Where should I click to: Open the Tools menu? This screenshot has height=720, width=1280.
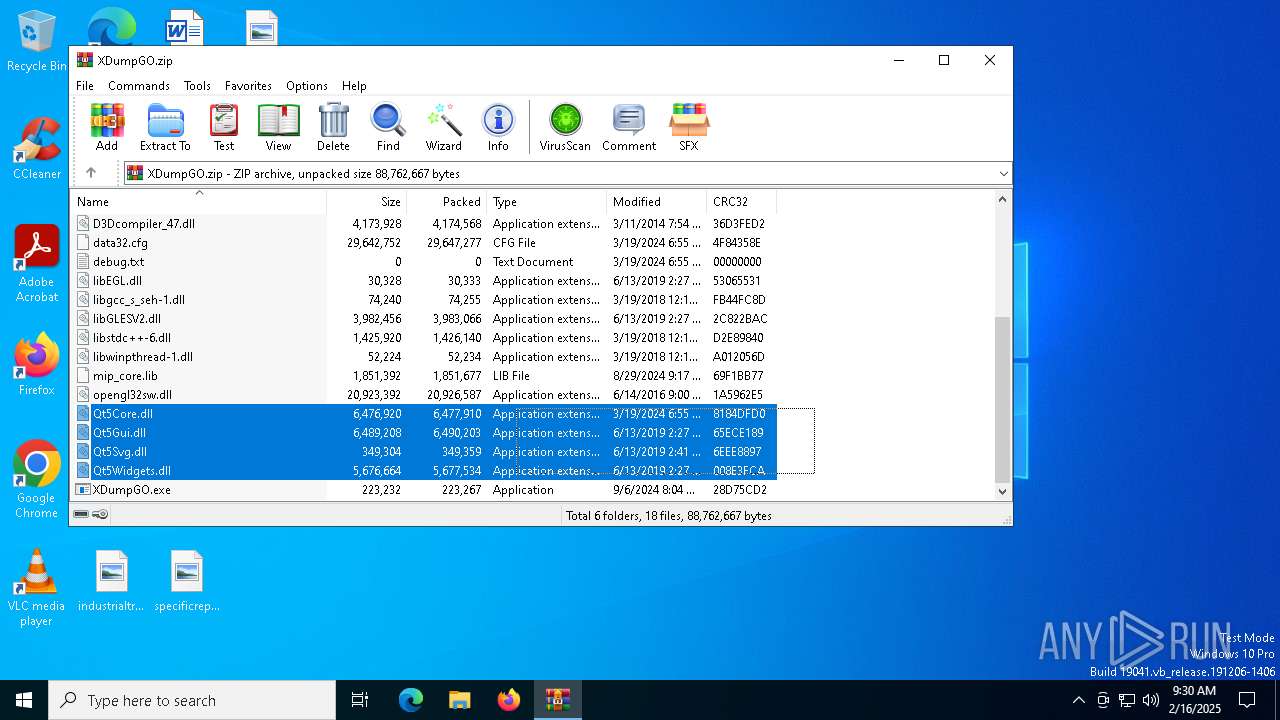[197, 86]
